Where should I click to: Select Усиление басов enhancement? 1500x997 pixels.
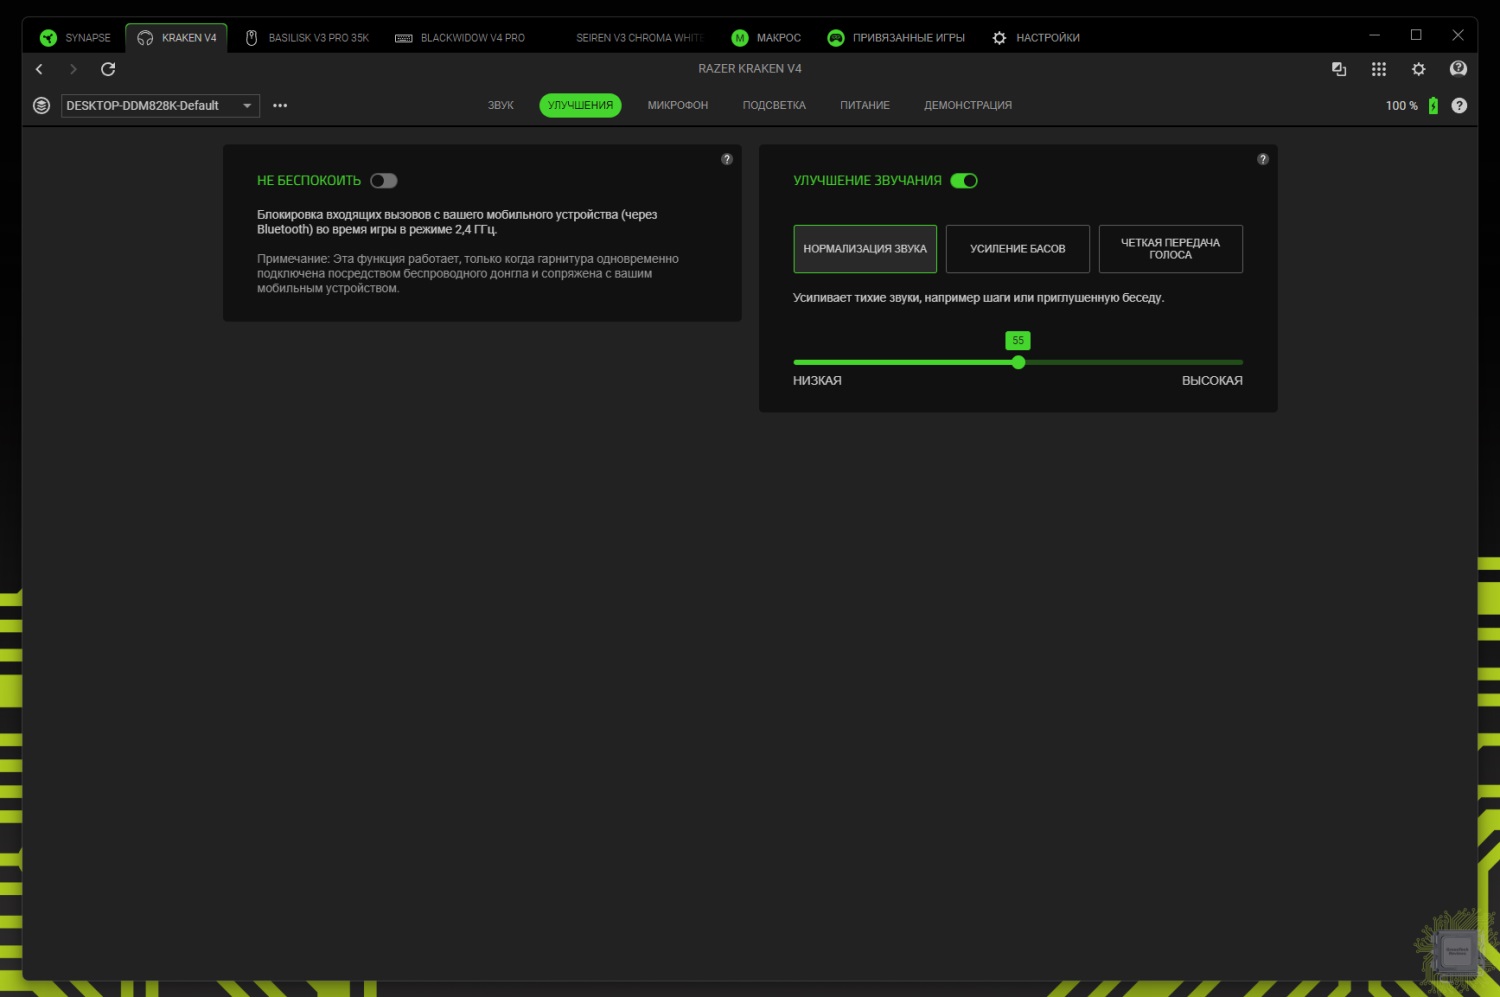(x=1017, y=249)
